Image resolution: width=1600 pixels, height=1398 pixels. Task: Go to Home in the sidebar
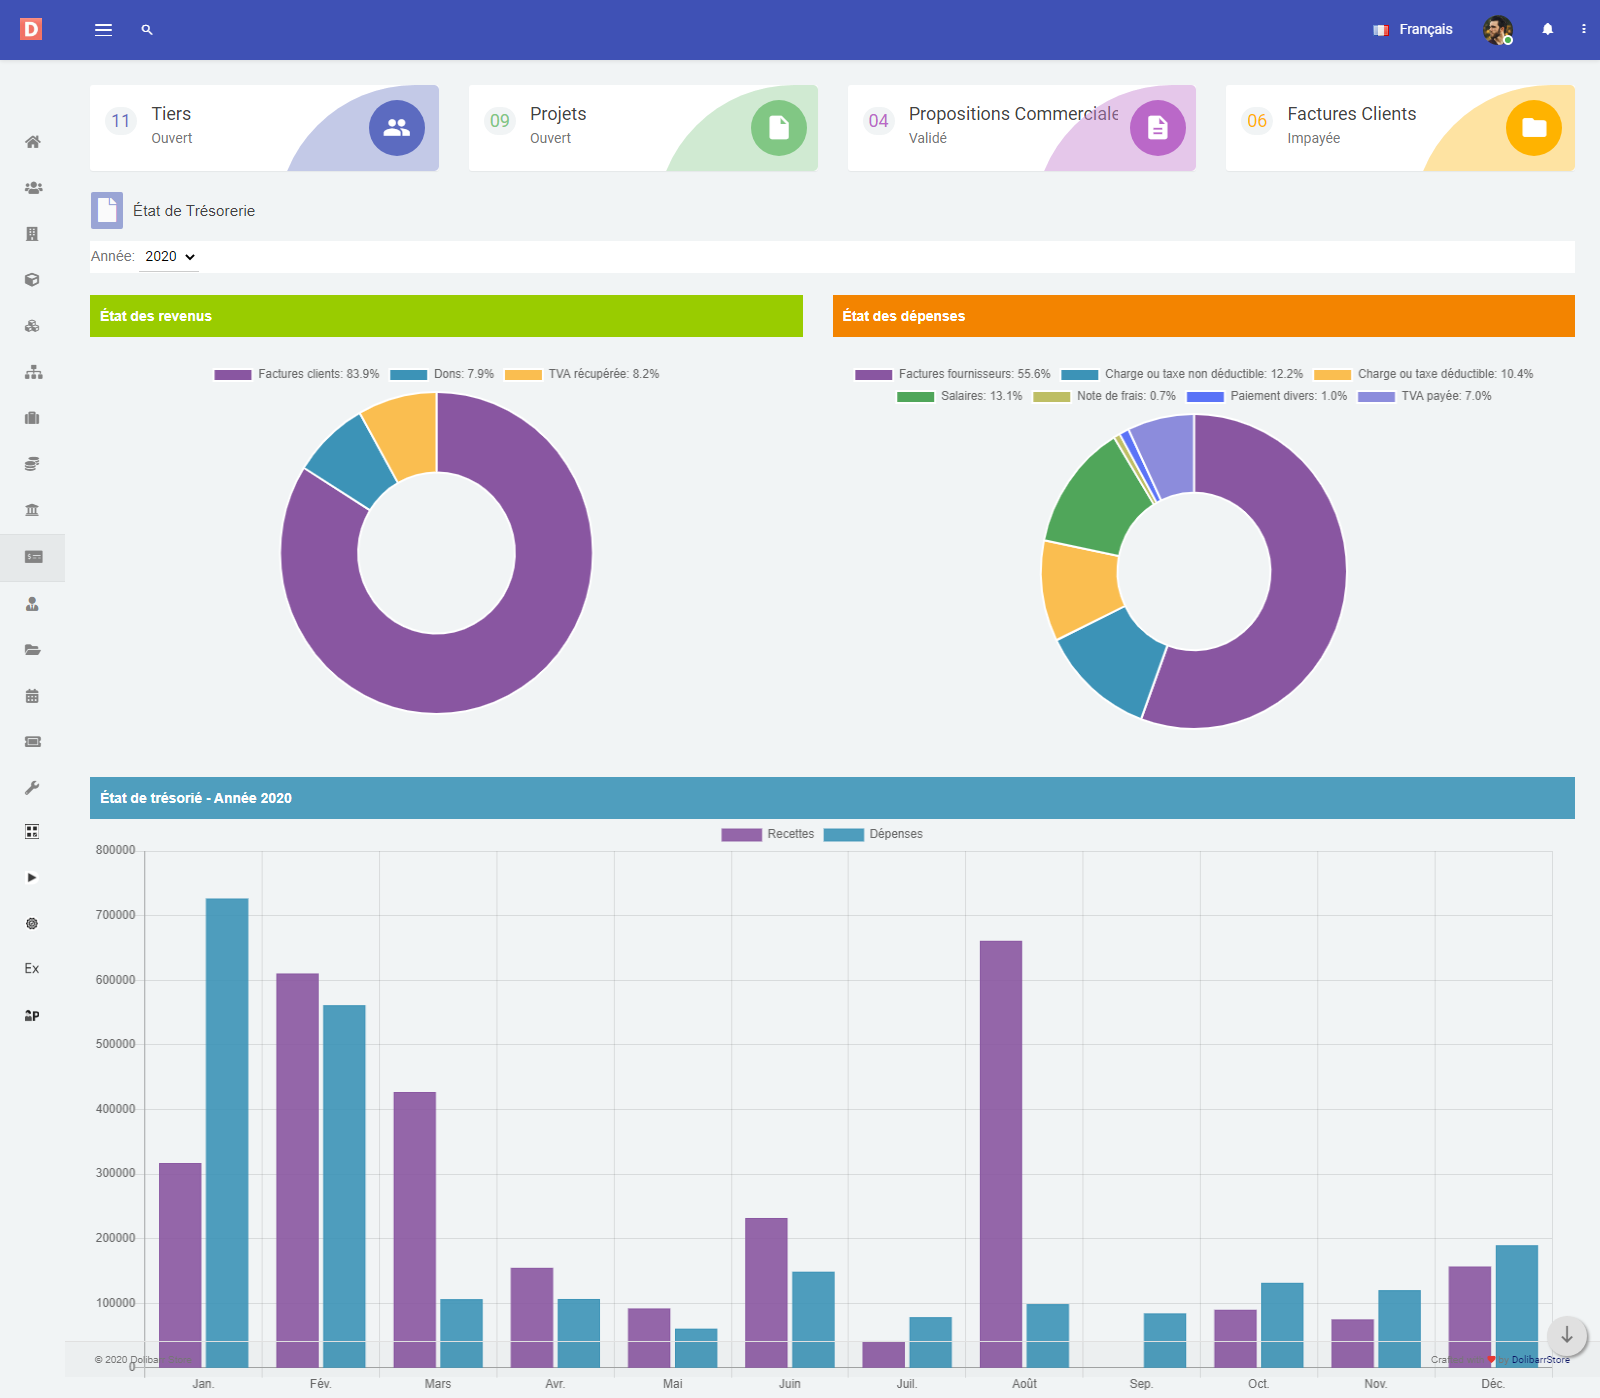pos(32,142)
